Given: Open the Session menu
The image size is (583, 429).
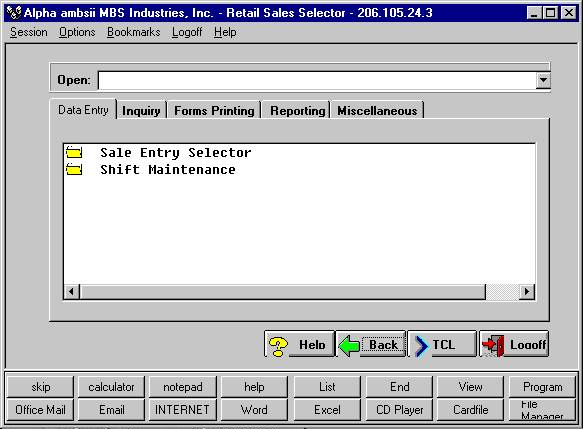Looking at the screenshot, I should [29, 32].
